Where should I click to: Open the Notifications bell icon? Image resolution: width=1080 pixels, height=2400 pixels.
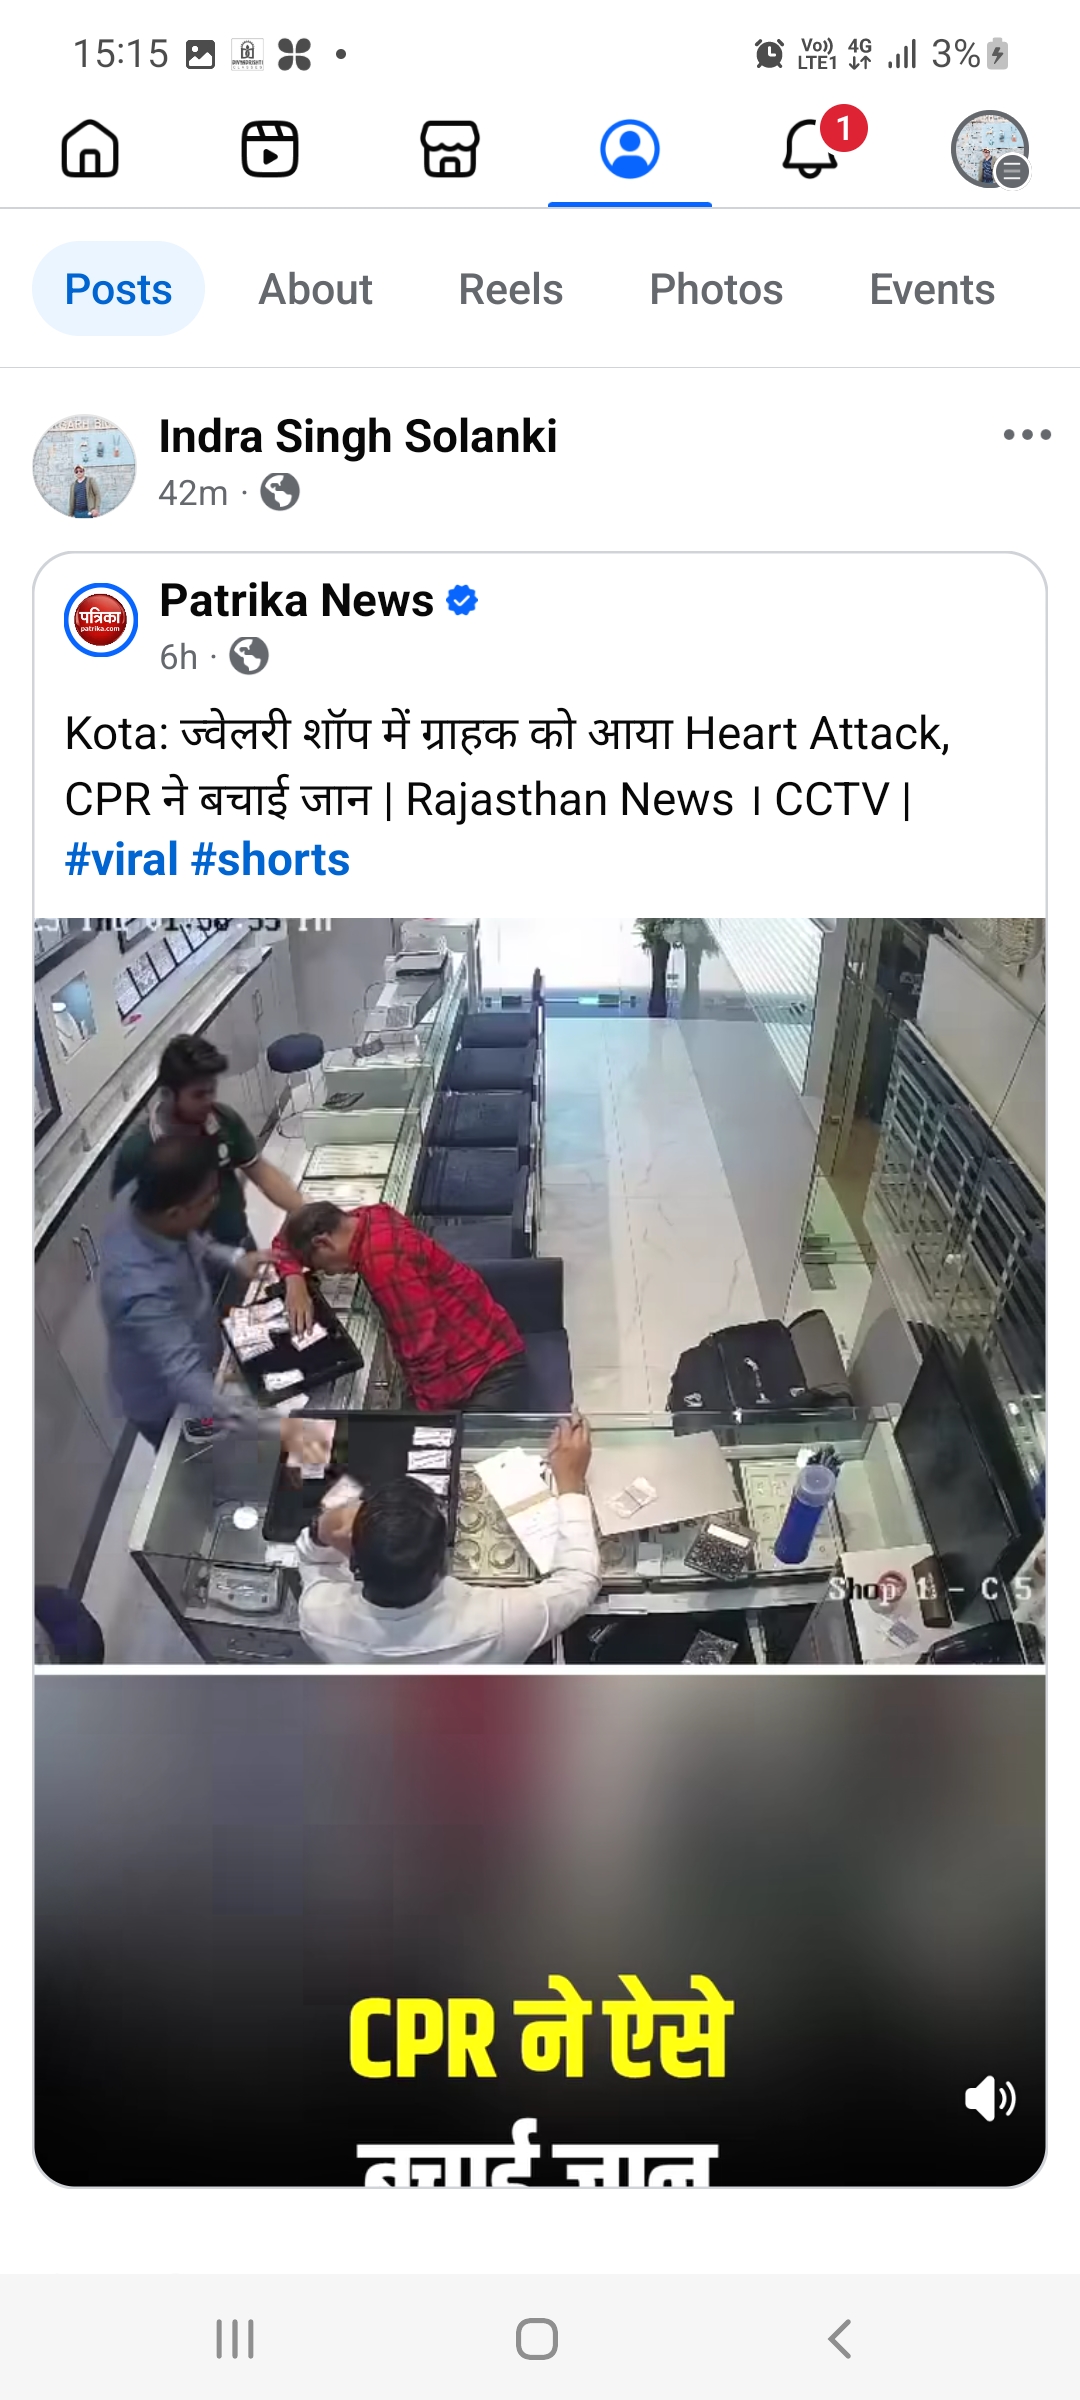(811, 150)
